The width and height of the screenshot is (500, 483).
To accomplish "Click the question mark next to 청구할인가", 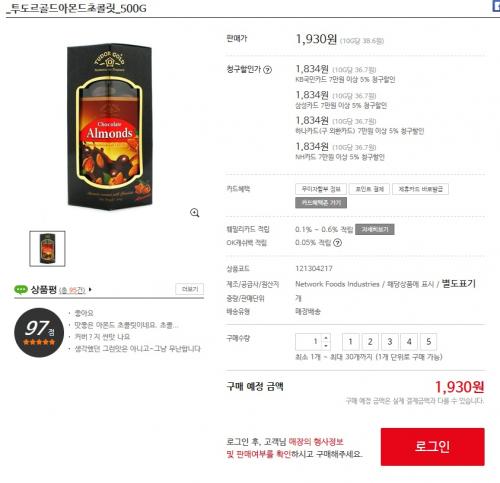I will [x=267, y=70].
